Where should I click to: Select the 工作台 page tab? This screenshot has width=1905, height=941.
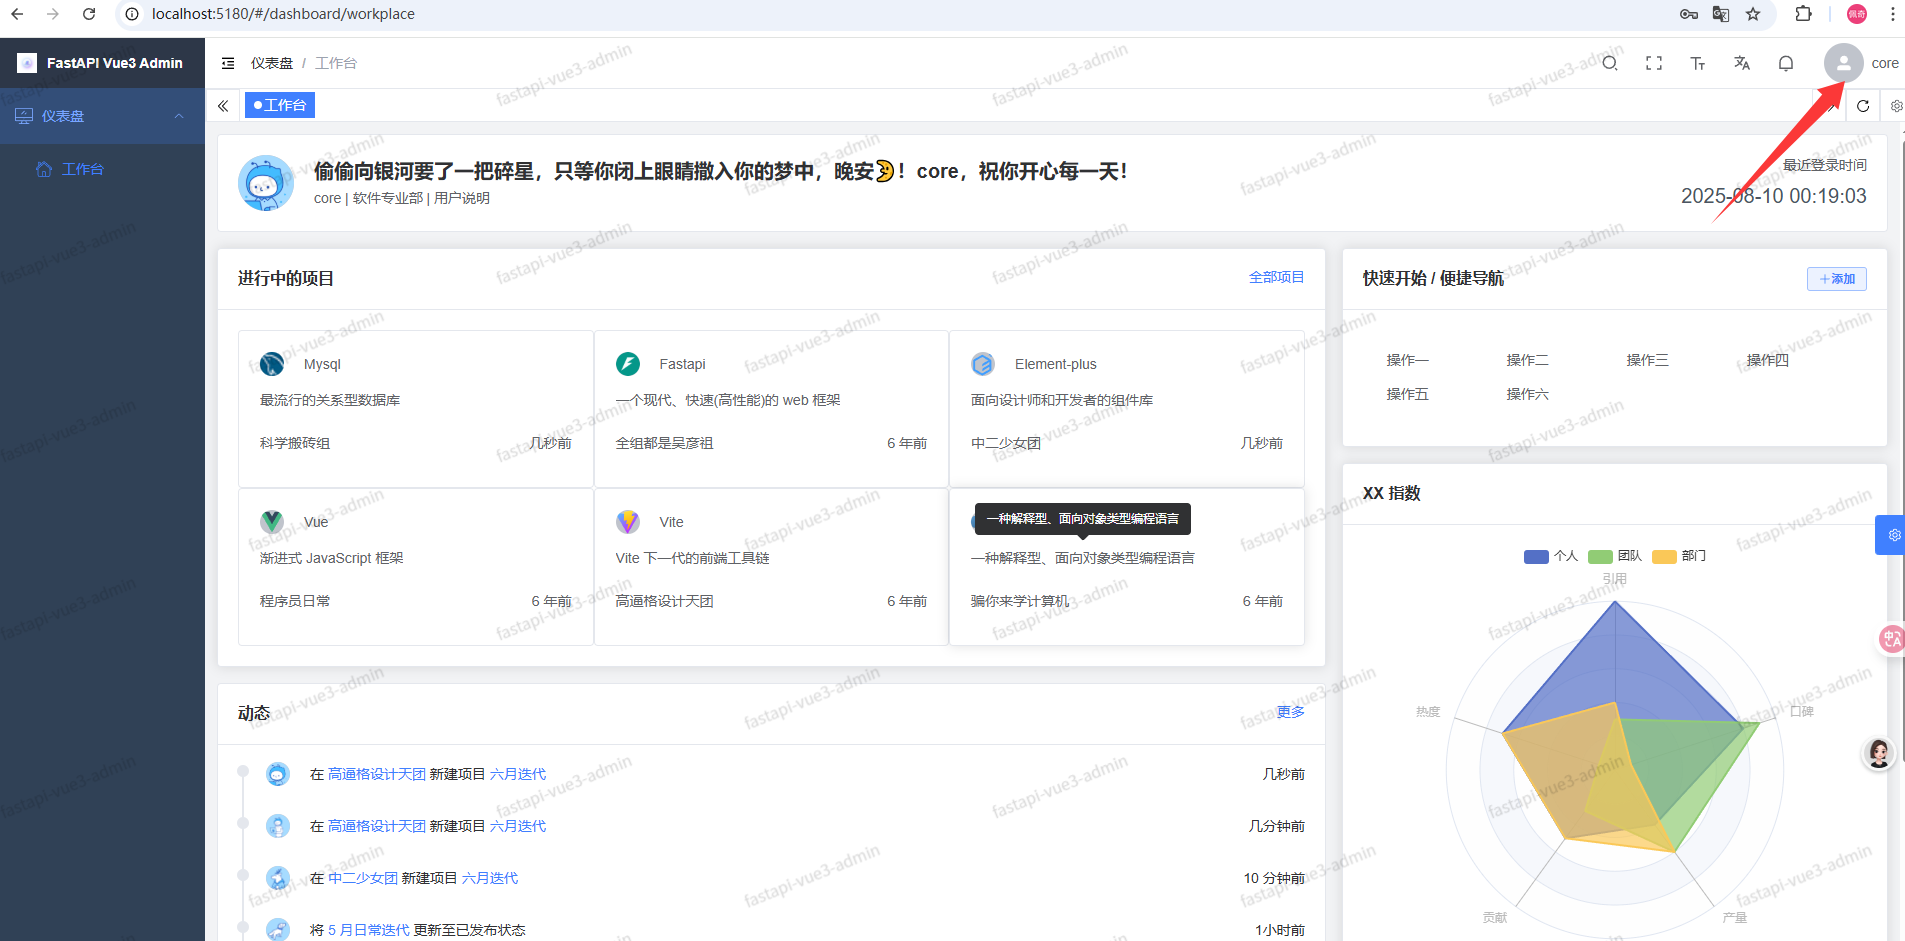(280, 105)
